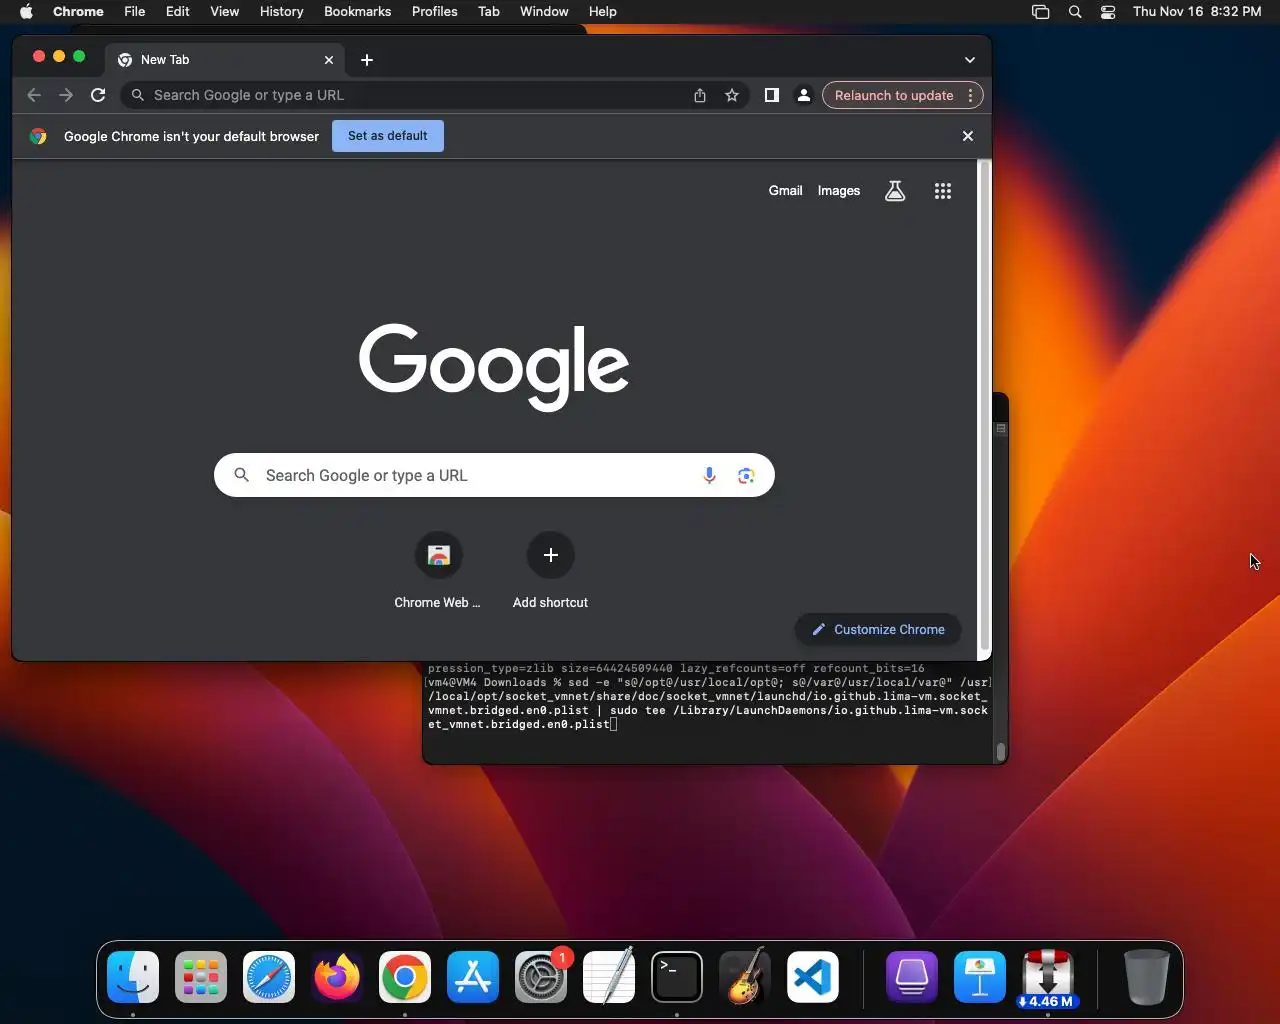This screenshot has width=1280, height=1024.
Task: Expand the tab search chevron
Action: pos(970,60)
